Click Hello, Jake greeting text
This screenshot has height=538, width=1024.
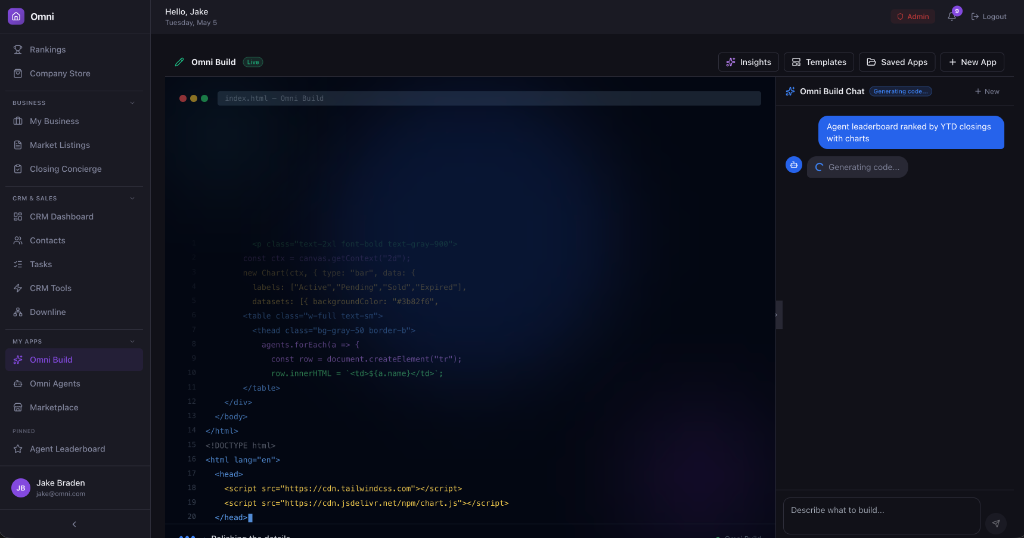coord(187,12)
